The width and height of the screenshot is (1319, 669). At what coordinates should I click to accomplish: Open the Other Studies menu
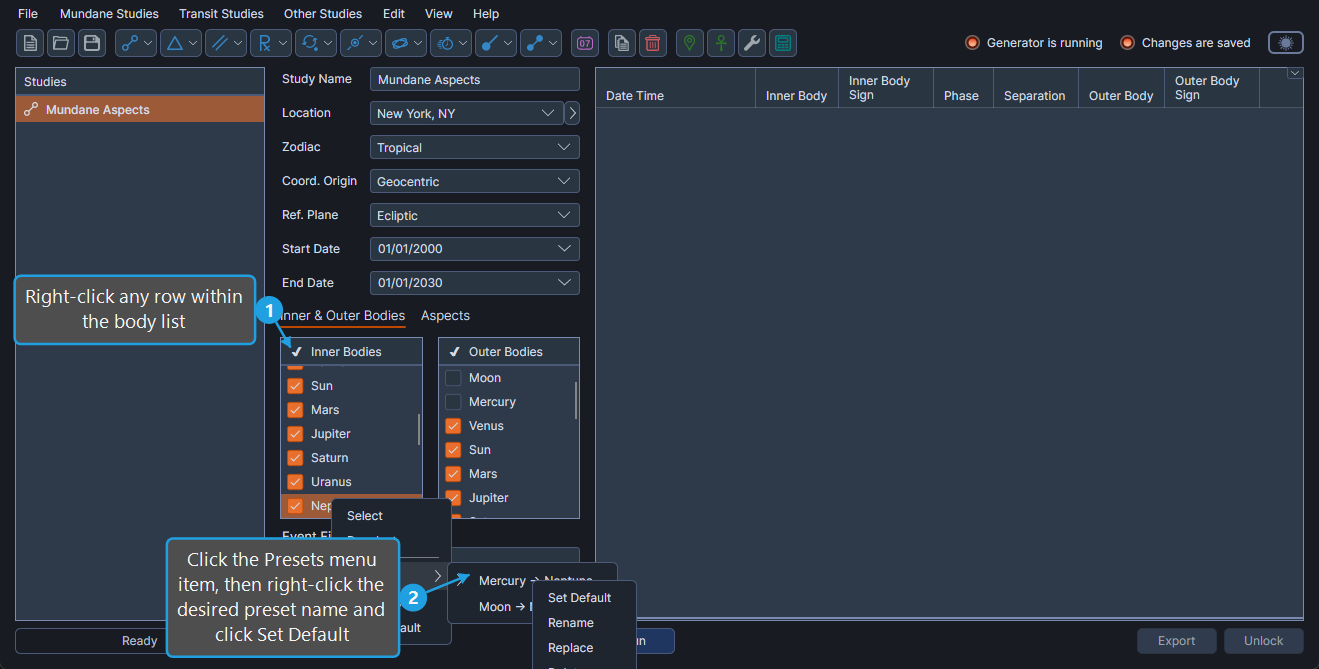pos(323,14)
